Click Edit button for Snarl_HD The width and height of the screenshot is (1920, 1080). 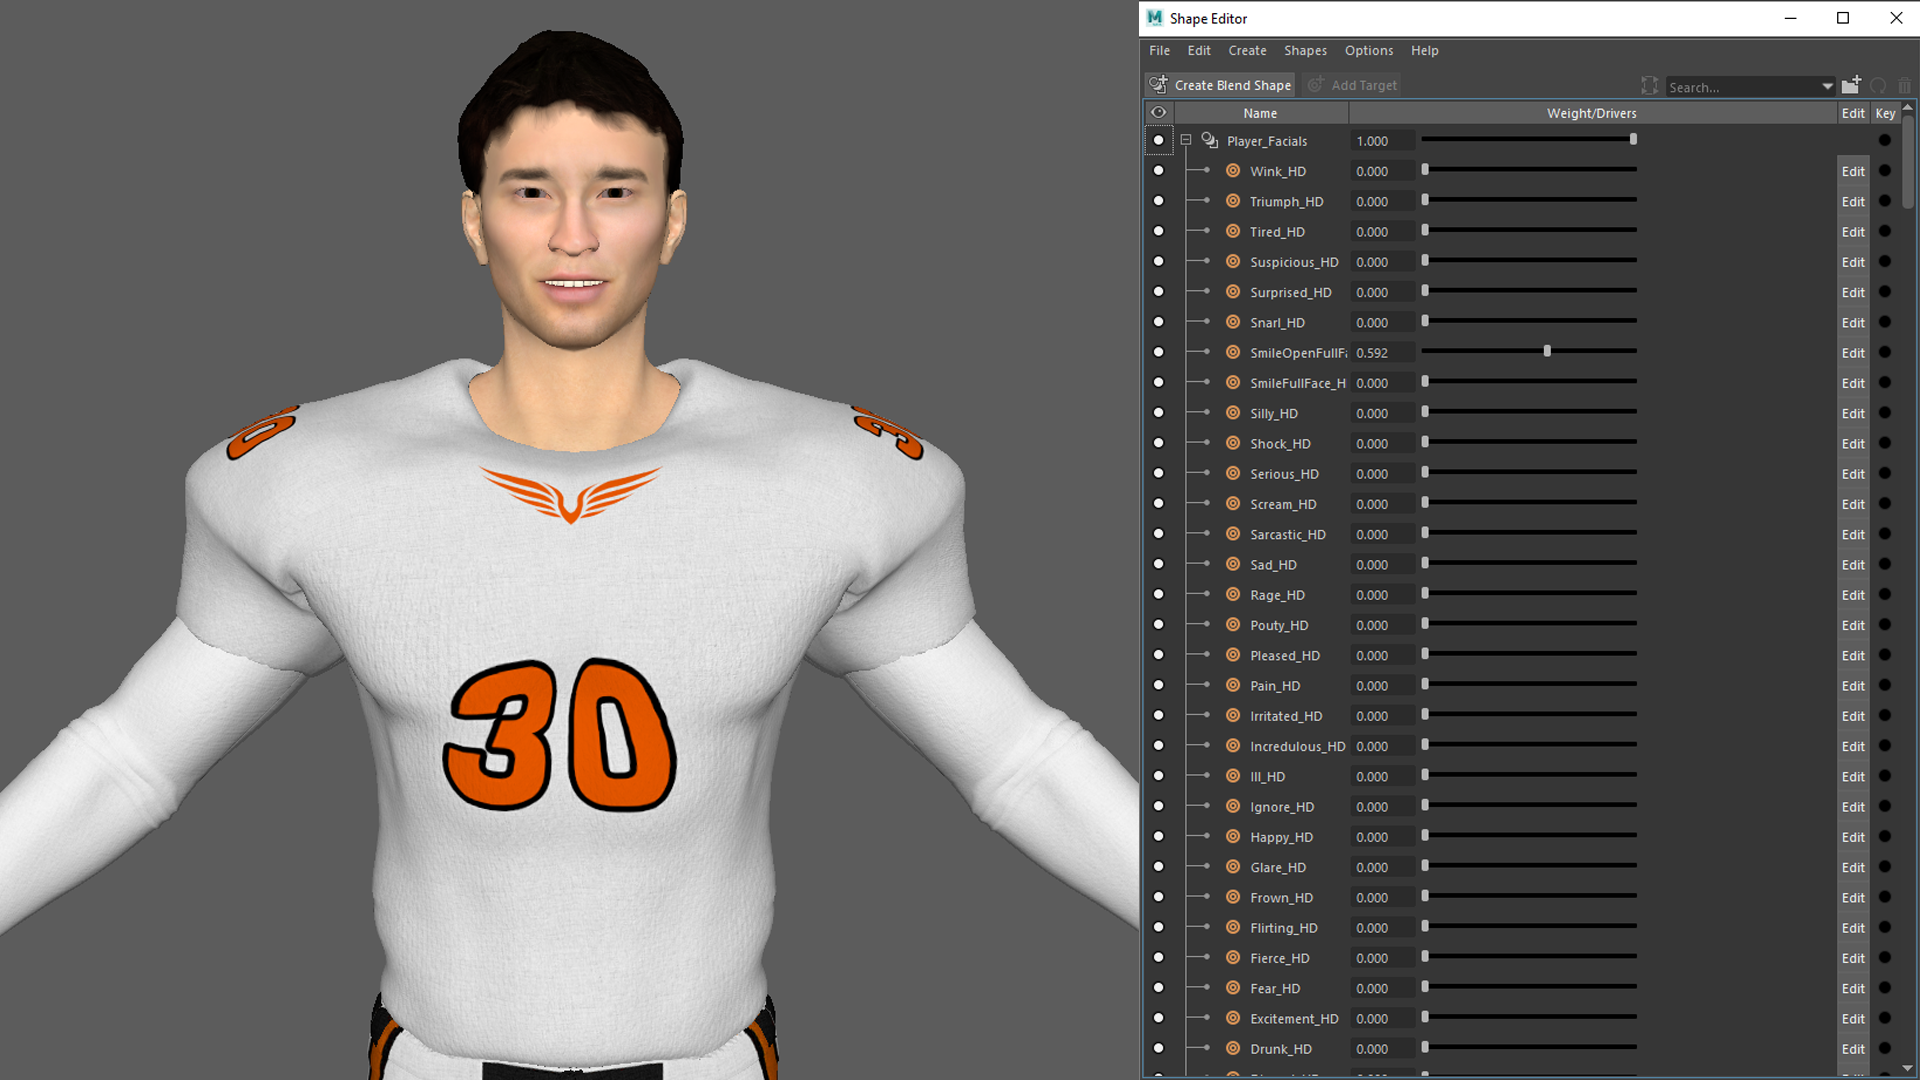click(1853, 323)
